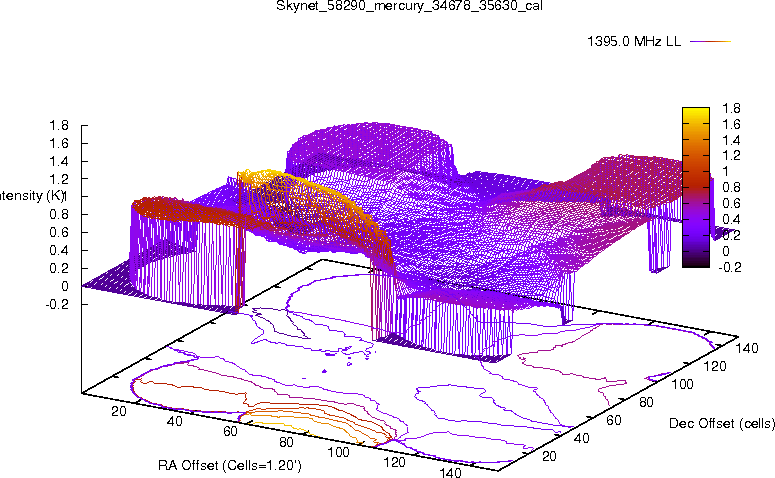Viewport: 775px width, 478px height.
Task: Click the 20 tick on Dec Offset axis
Action: coord(549,456)
